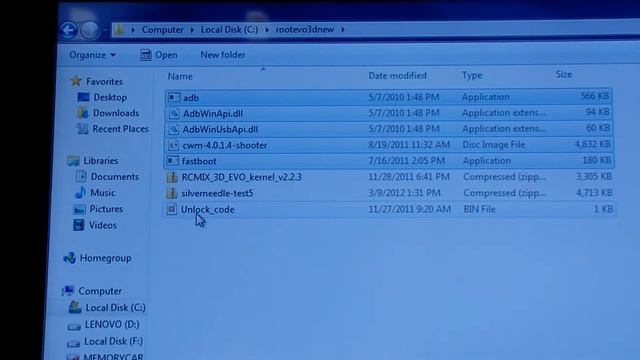
Task: Expand the arrow after Computer breadcrumb
Action: coord(192,30)
